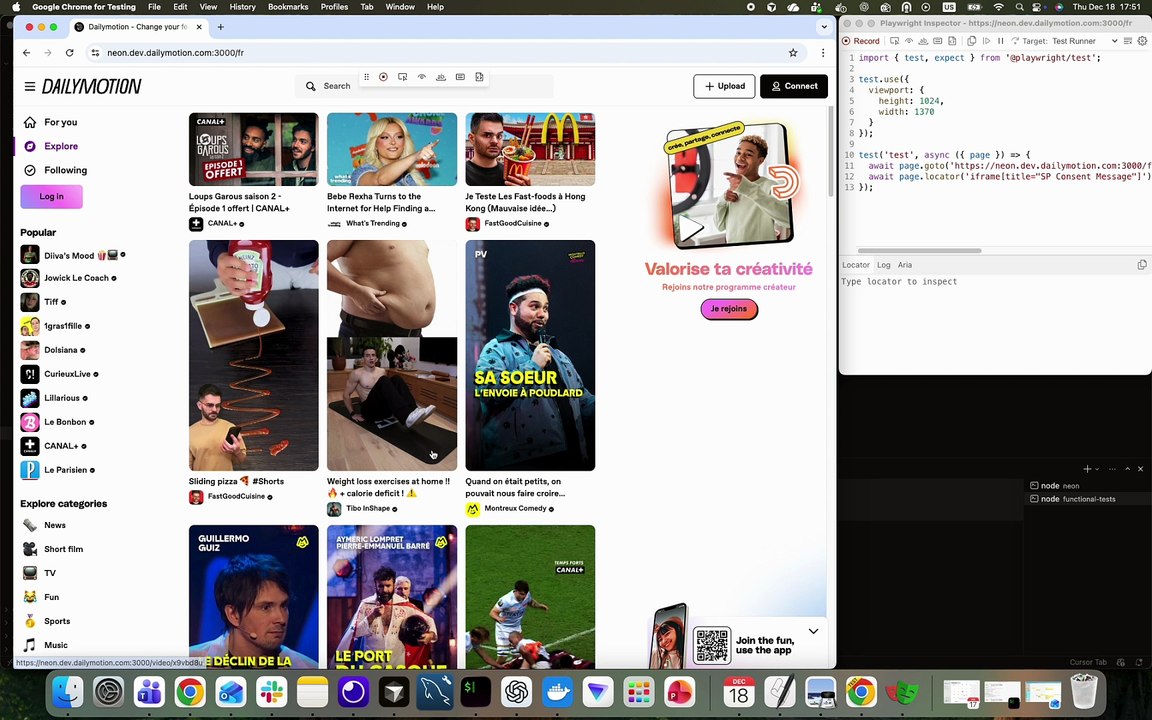Click Assert visibility eye icon in Inspector toolbar

point(909,41)
